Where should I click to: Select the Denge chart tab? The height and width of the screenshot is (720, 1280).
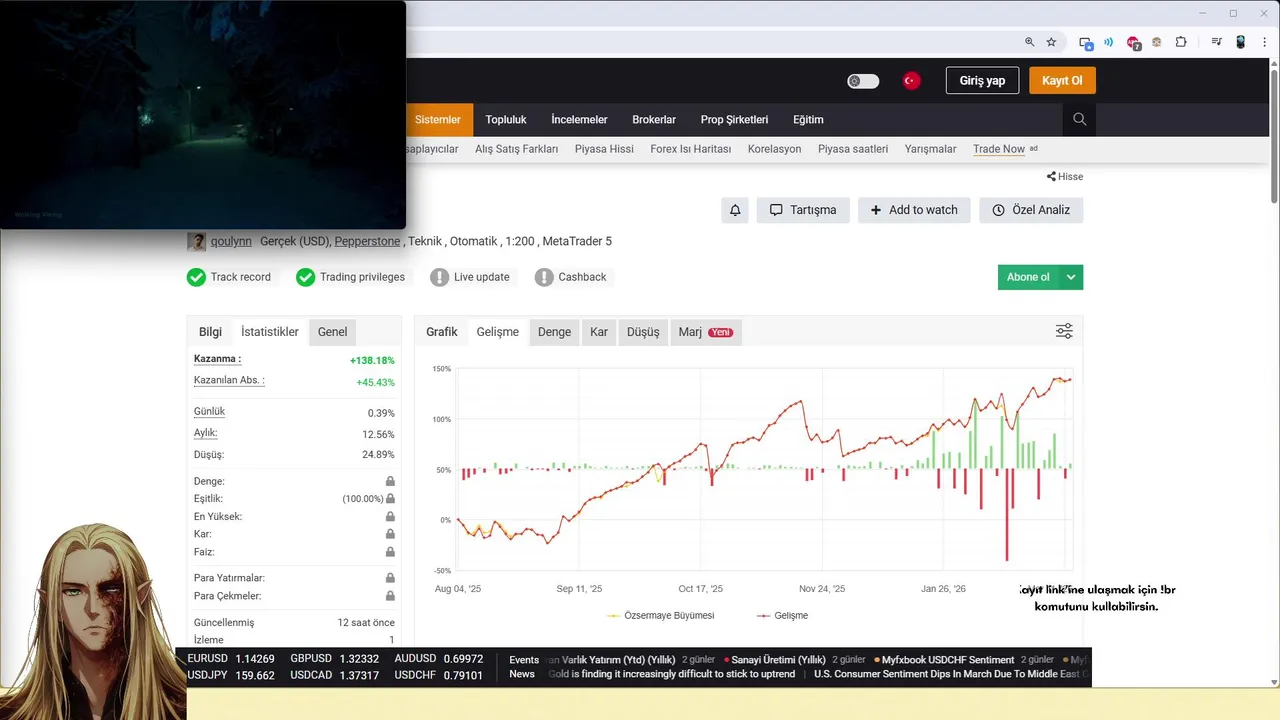coord(554,332)
